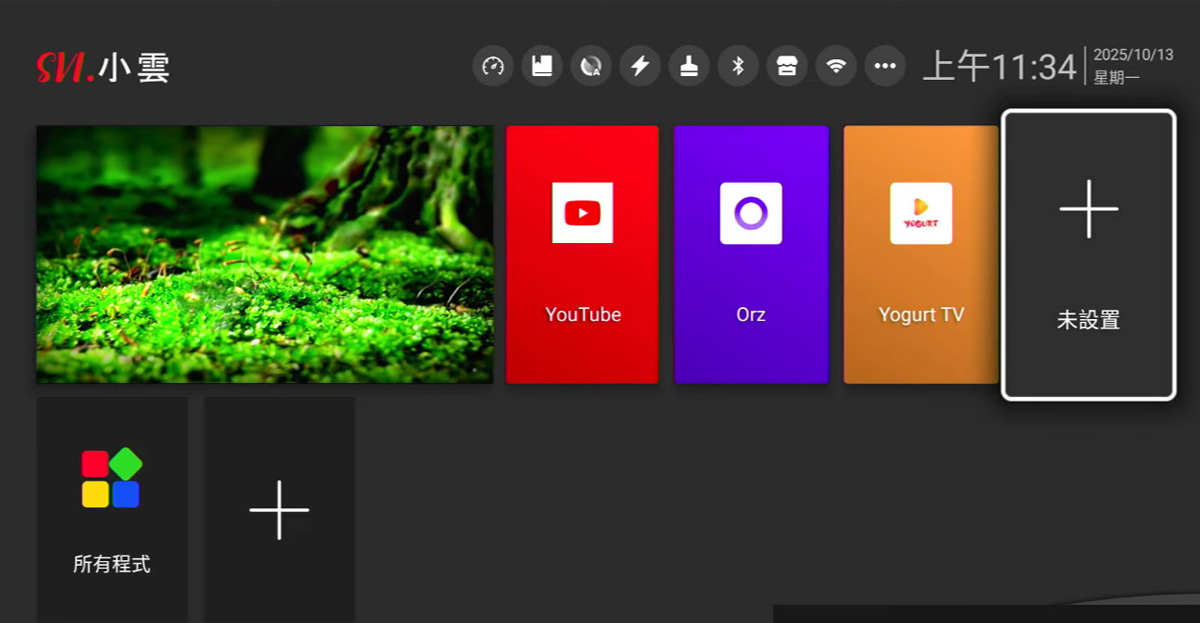Click the YouTube play logo icon
Screen dimensions: 1200x623
click(x=582, y=213)
